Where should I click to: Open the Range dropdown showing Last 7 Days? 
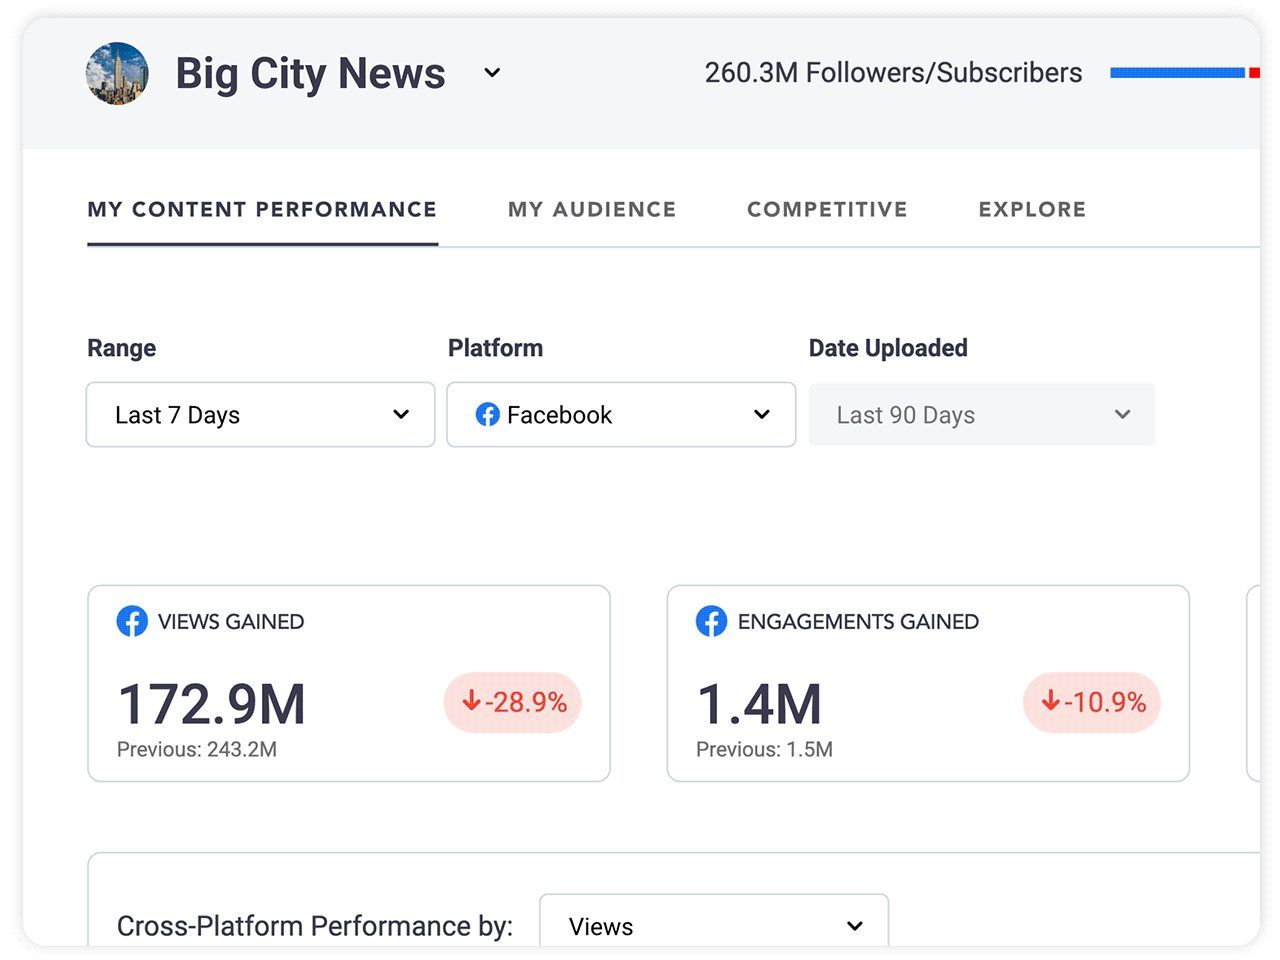tap(260, 414)
